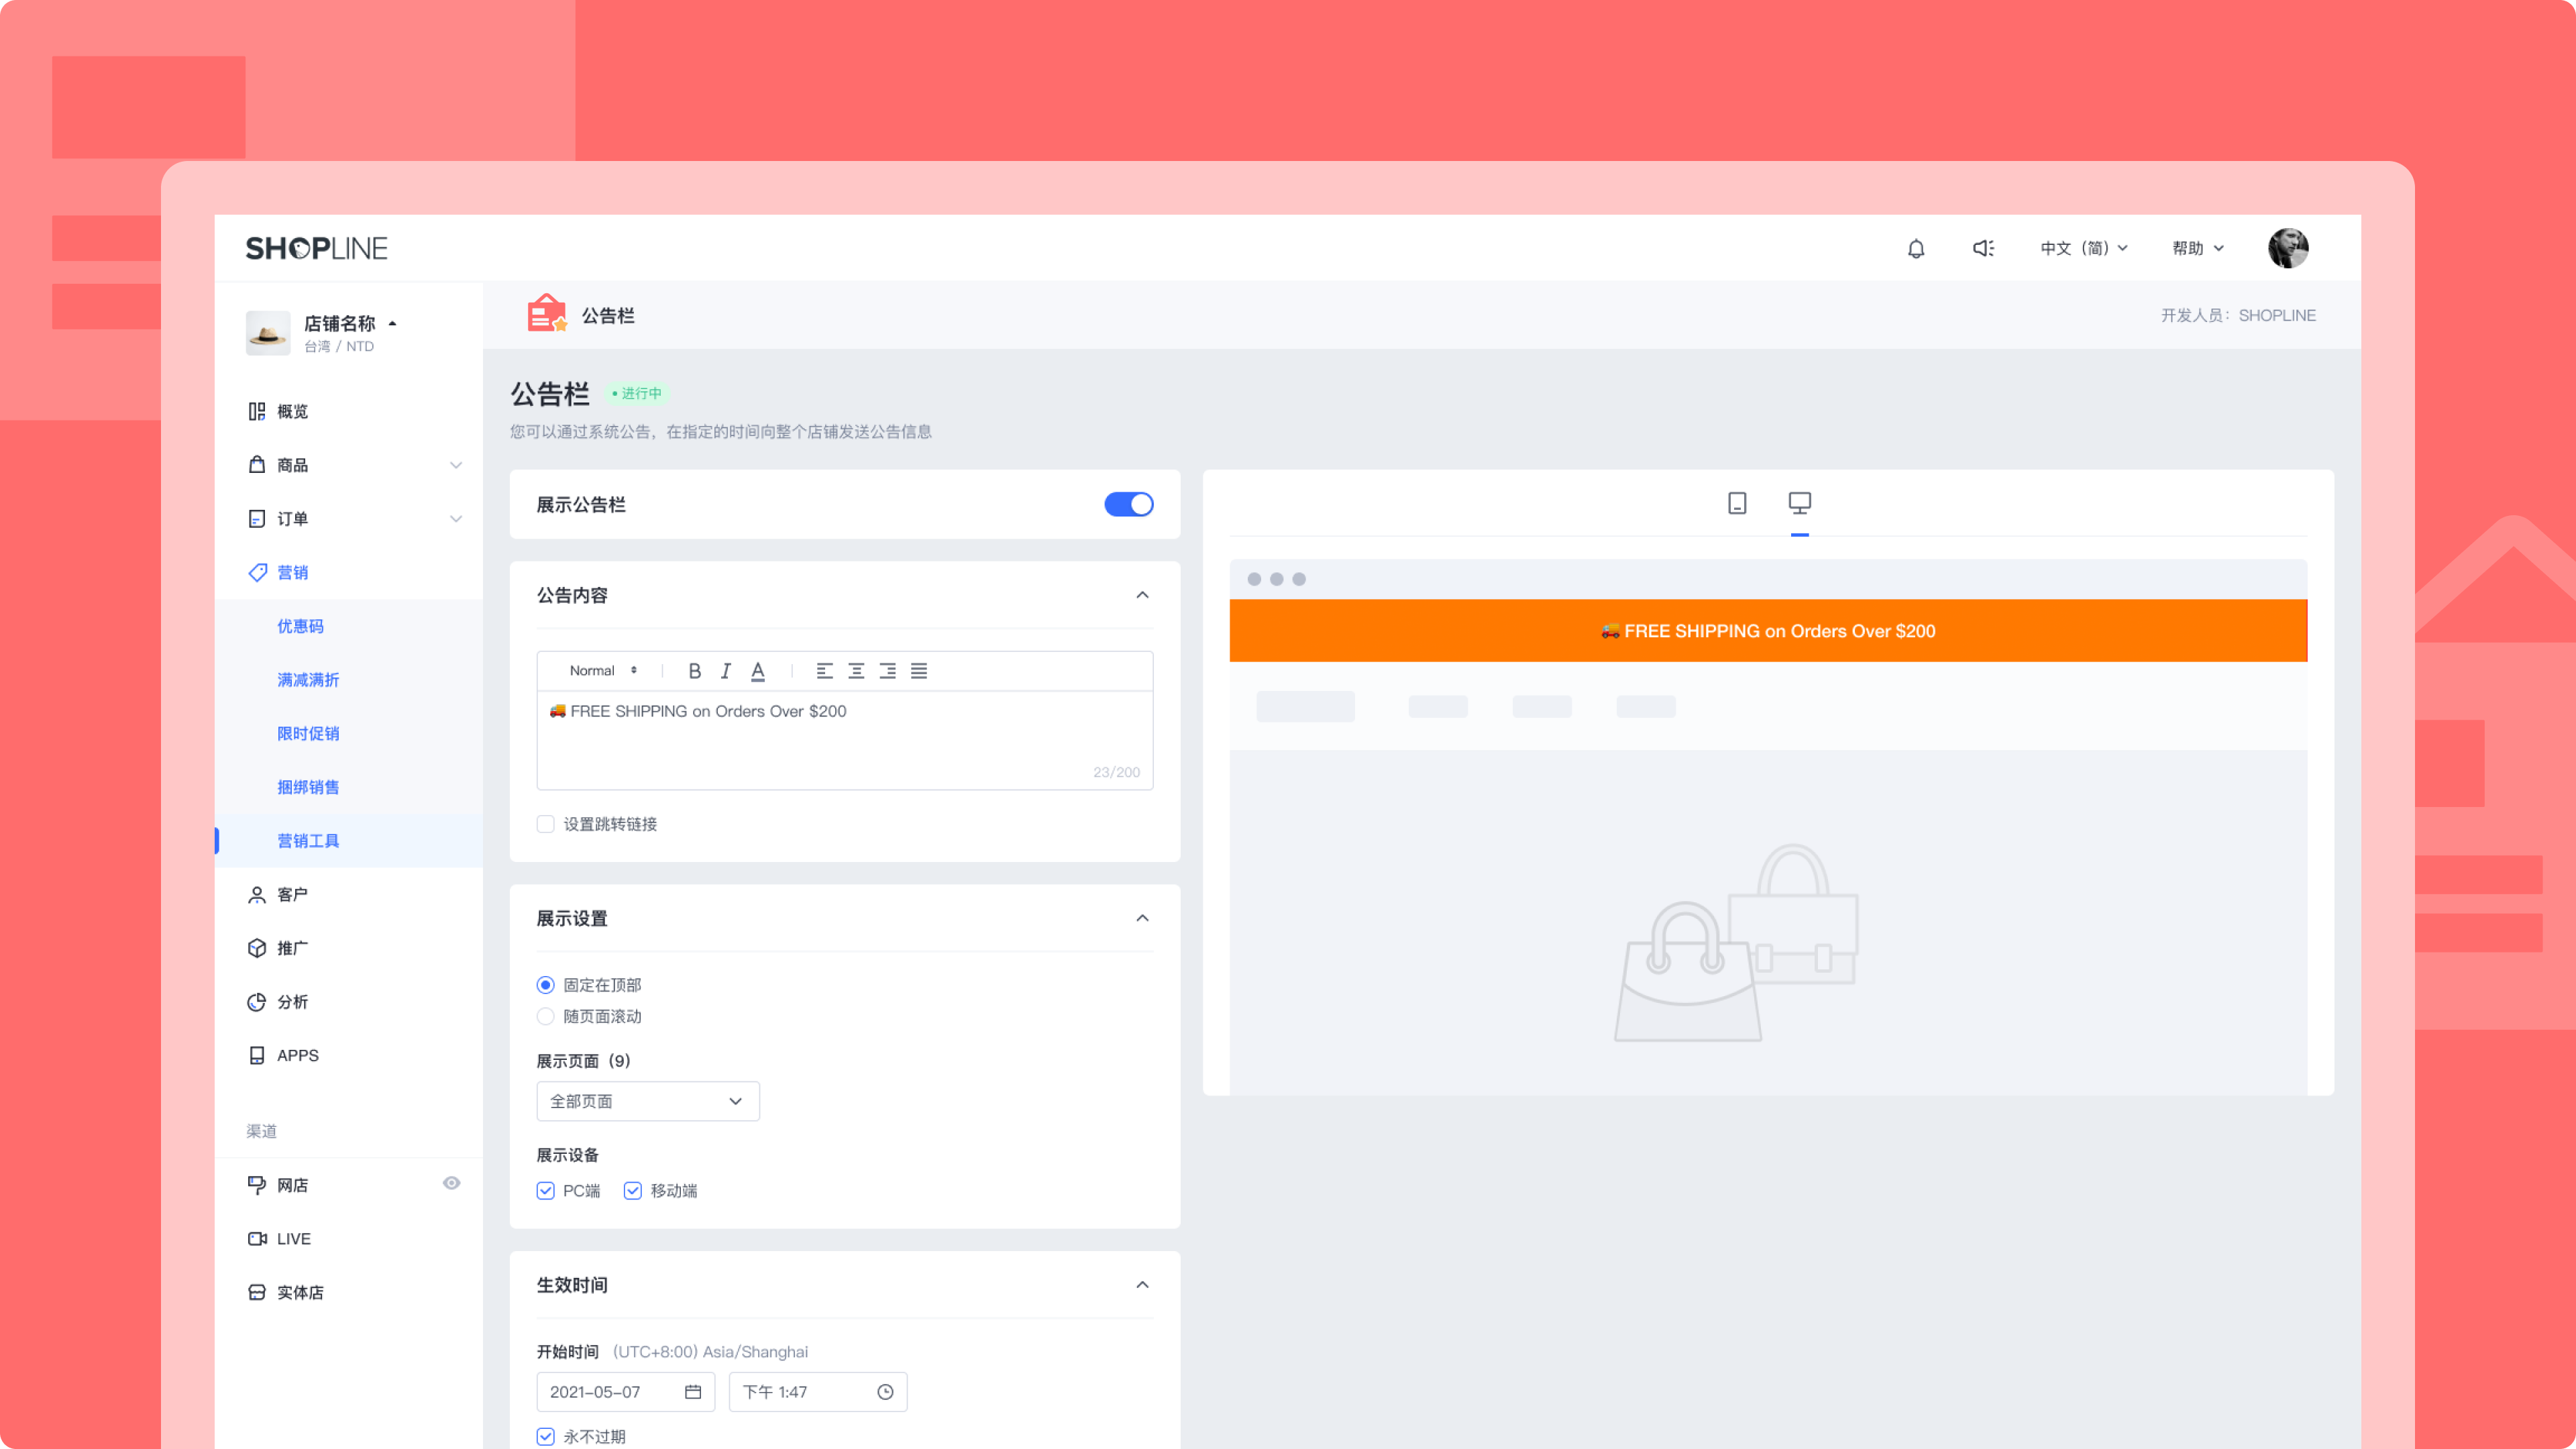
Task: Toggle the 展示公告栏 switch off
Action: (x=1128, y=504)
